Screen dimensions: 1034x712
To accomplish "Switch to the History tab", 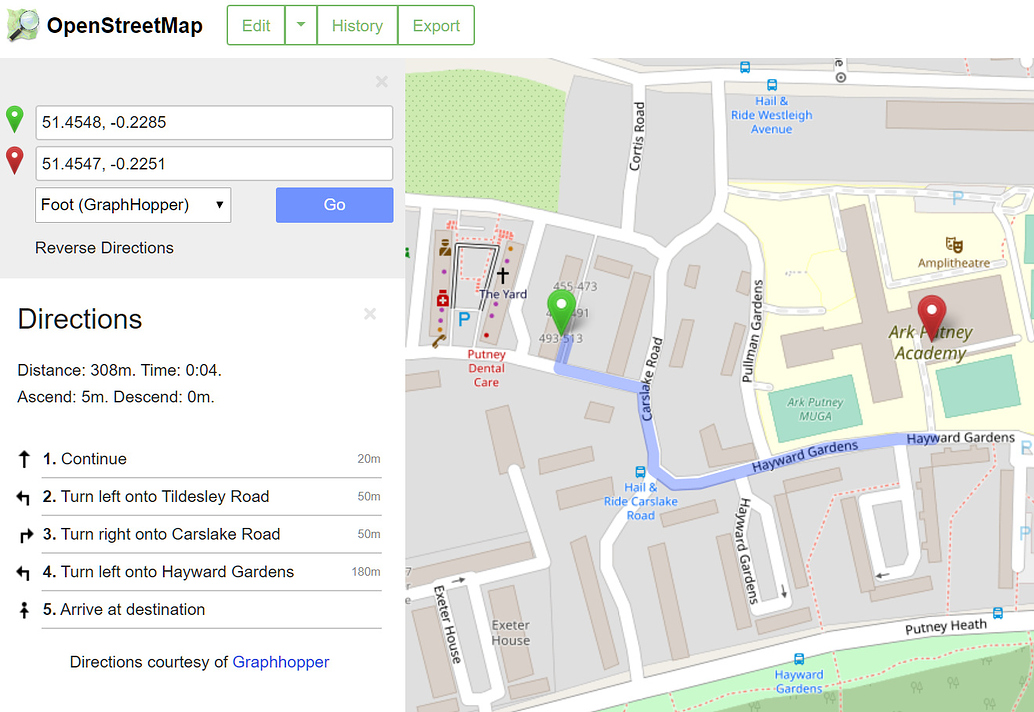I will pyautogui.click(x=357, y=25).
